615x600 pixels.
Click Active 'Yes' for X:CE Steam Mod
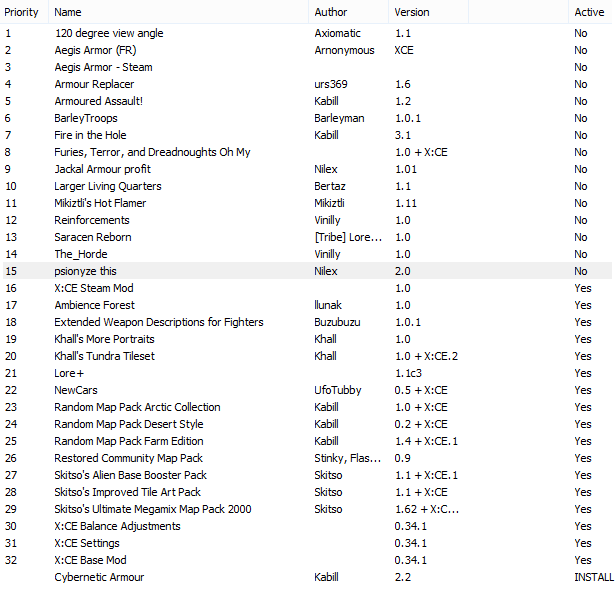(x=583, y=288)
